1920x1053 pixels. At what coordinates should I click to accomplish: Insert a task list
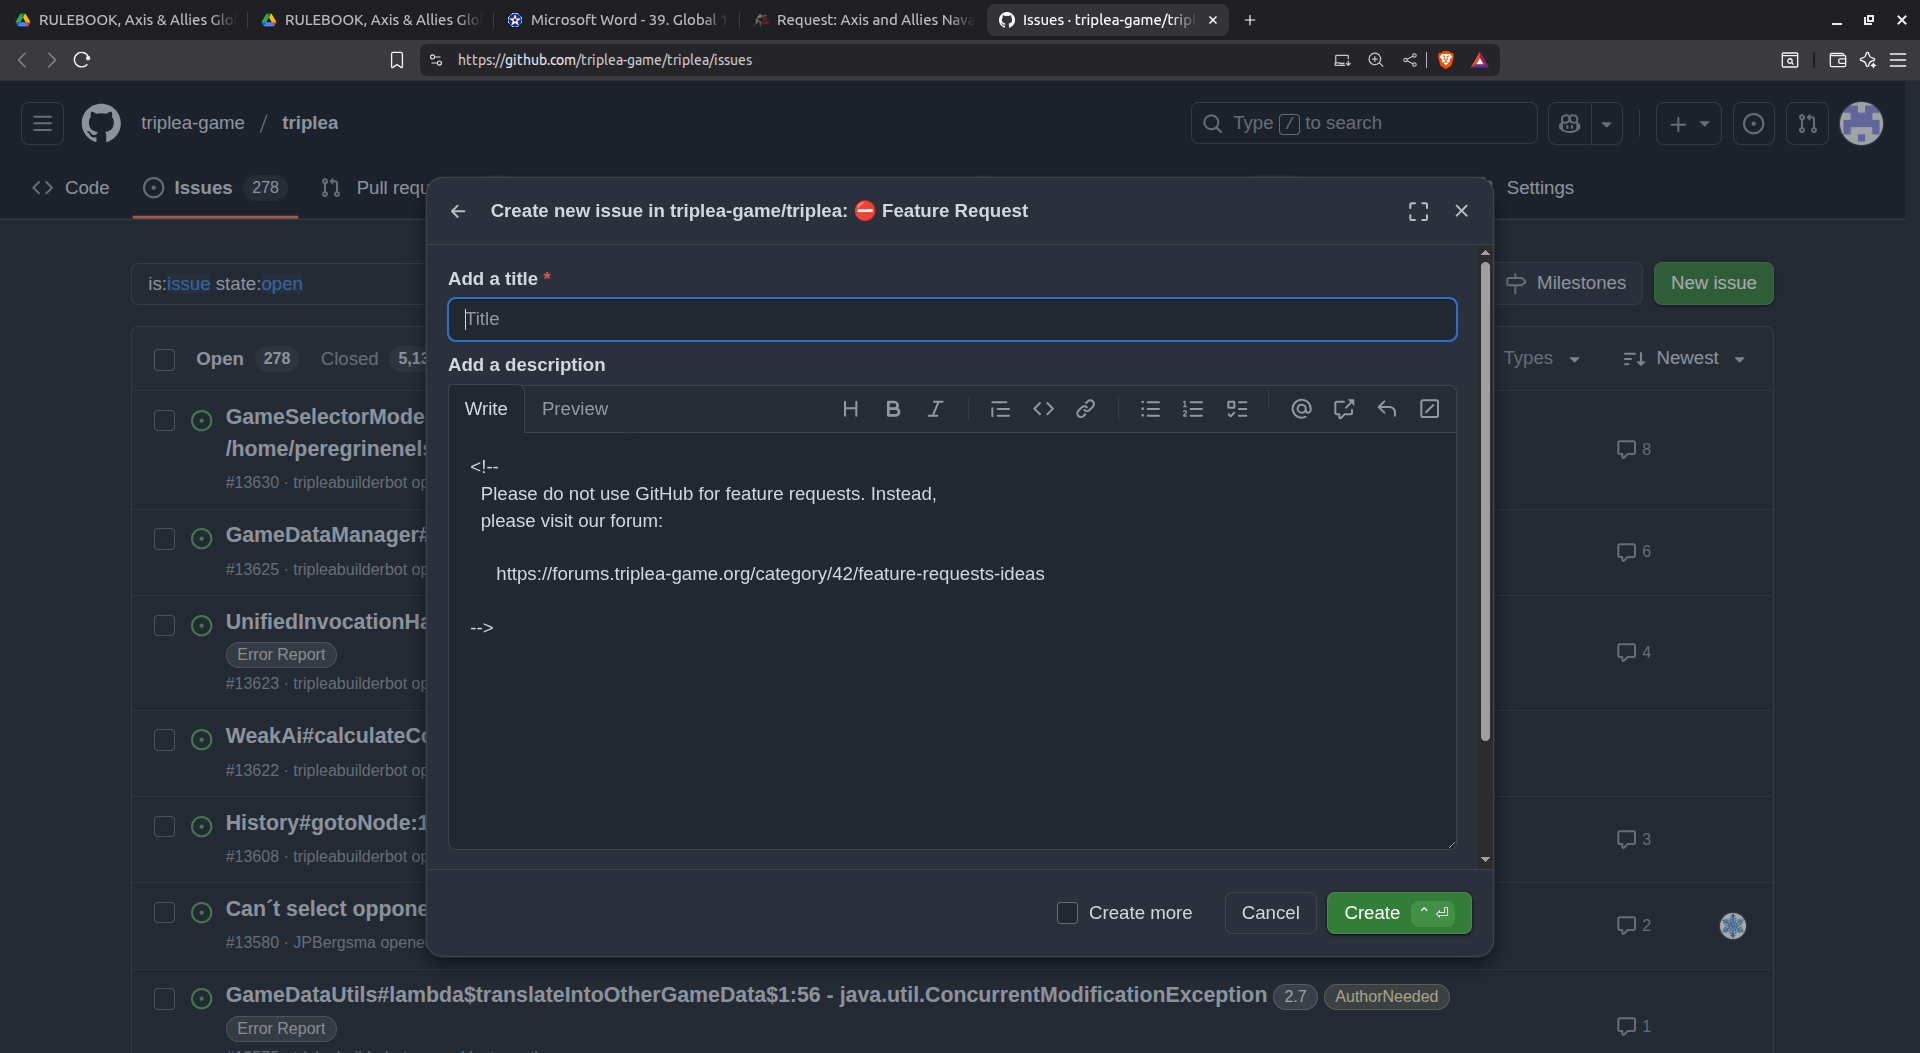point(1237,409)
